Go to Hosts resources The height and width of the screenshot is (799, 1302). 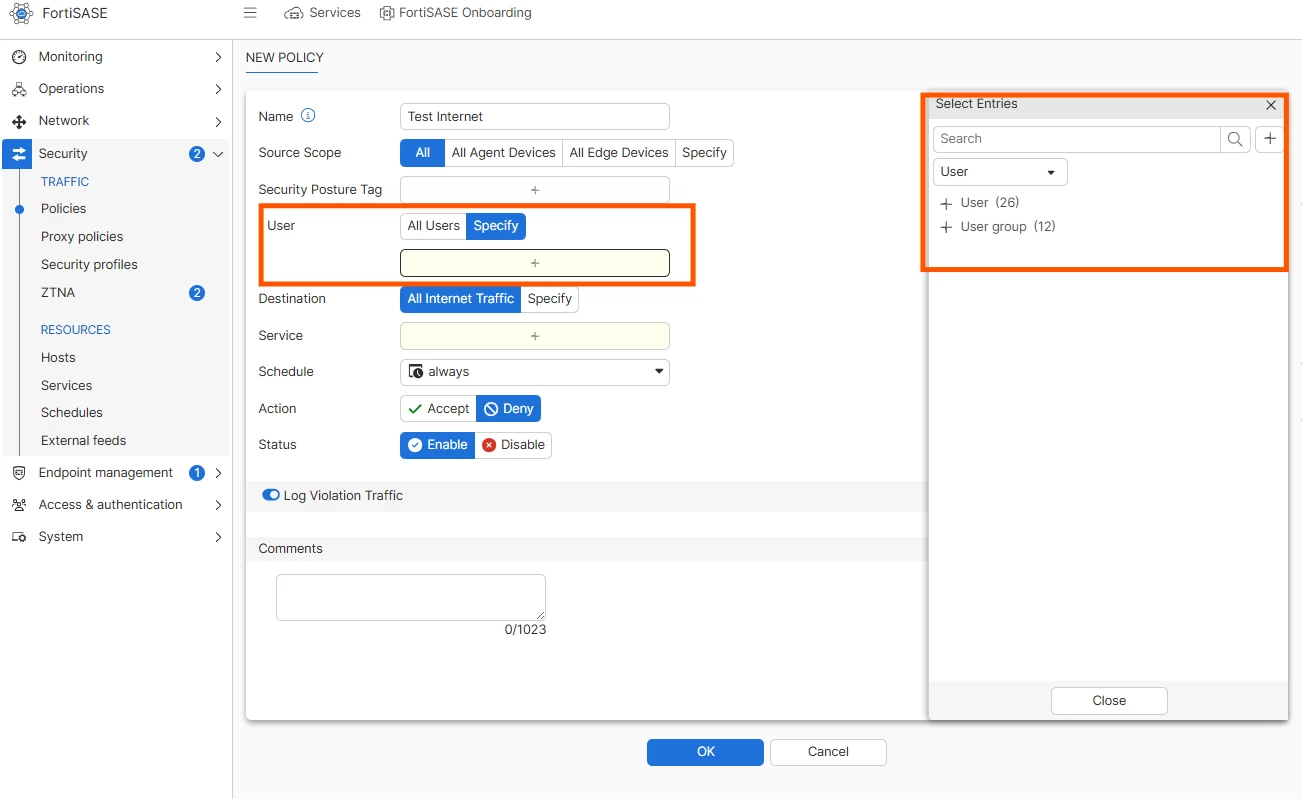[x=58, y=358]
